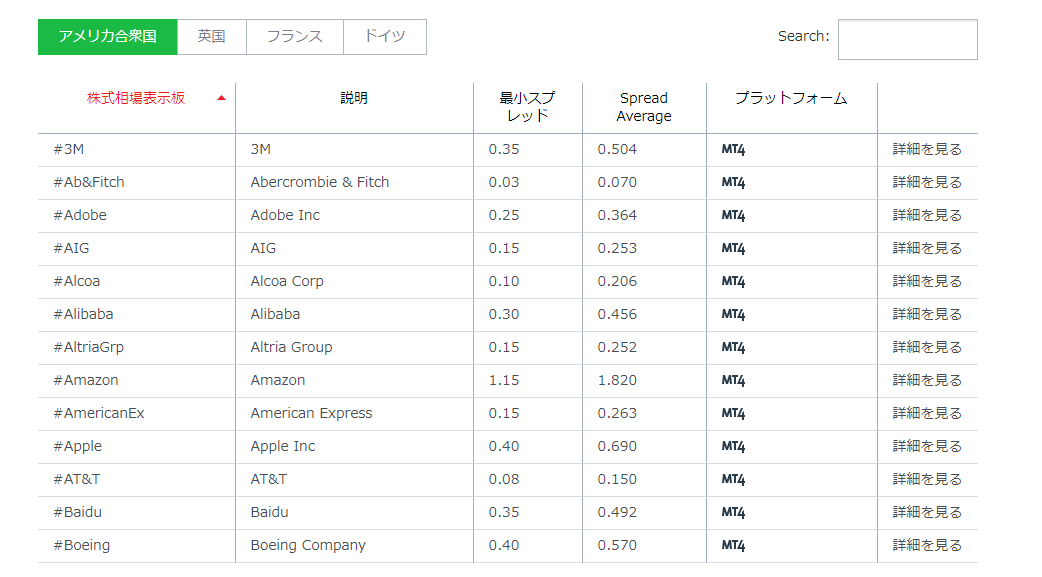
Task: Click MT4 icon in Adobe Inc row
Action: pos(733,215)
